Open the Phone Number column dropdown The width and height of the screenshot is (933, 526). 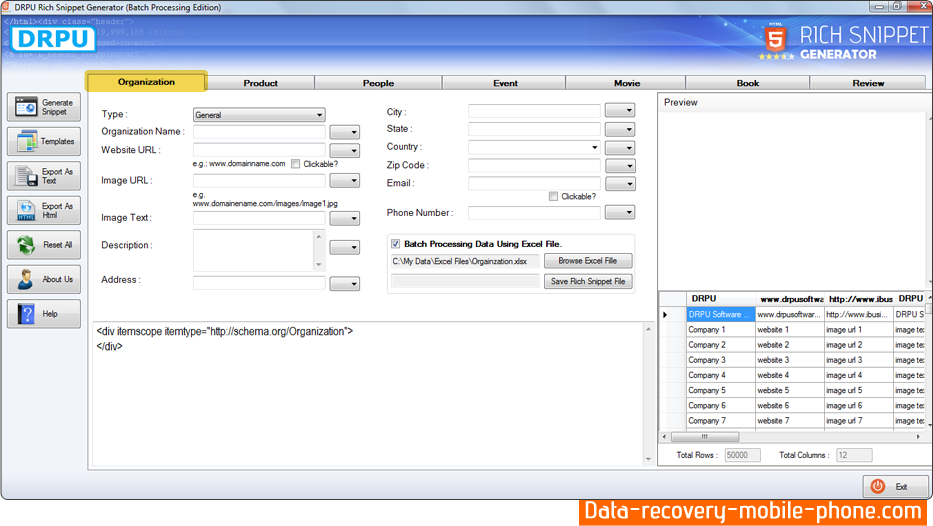click(x=620, y=212)
